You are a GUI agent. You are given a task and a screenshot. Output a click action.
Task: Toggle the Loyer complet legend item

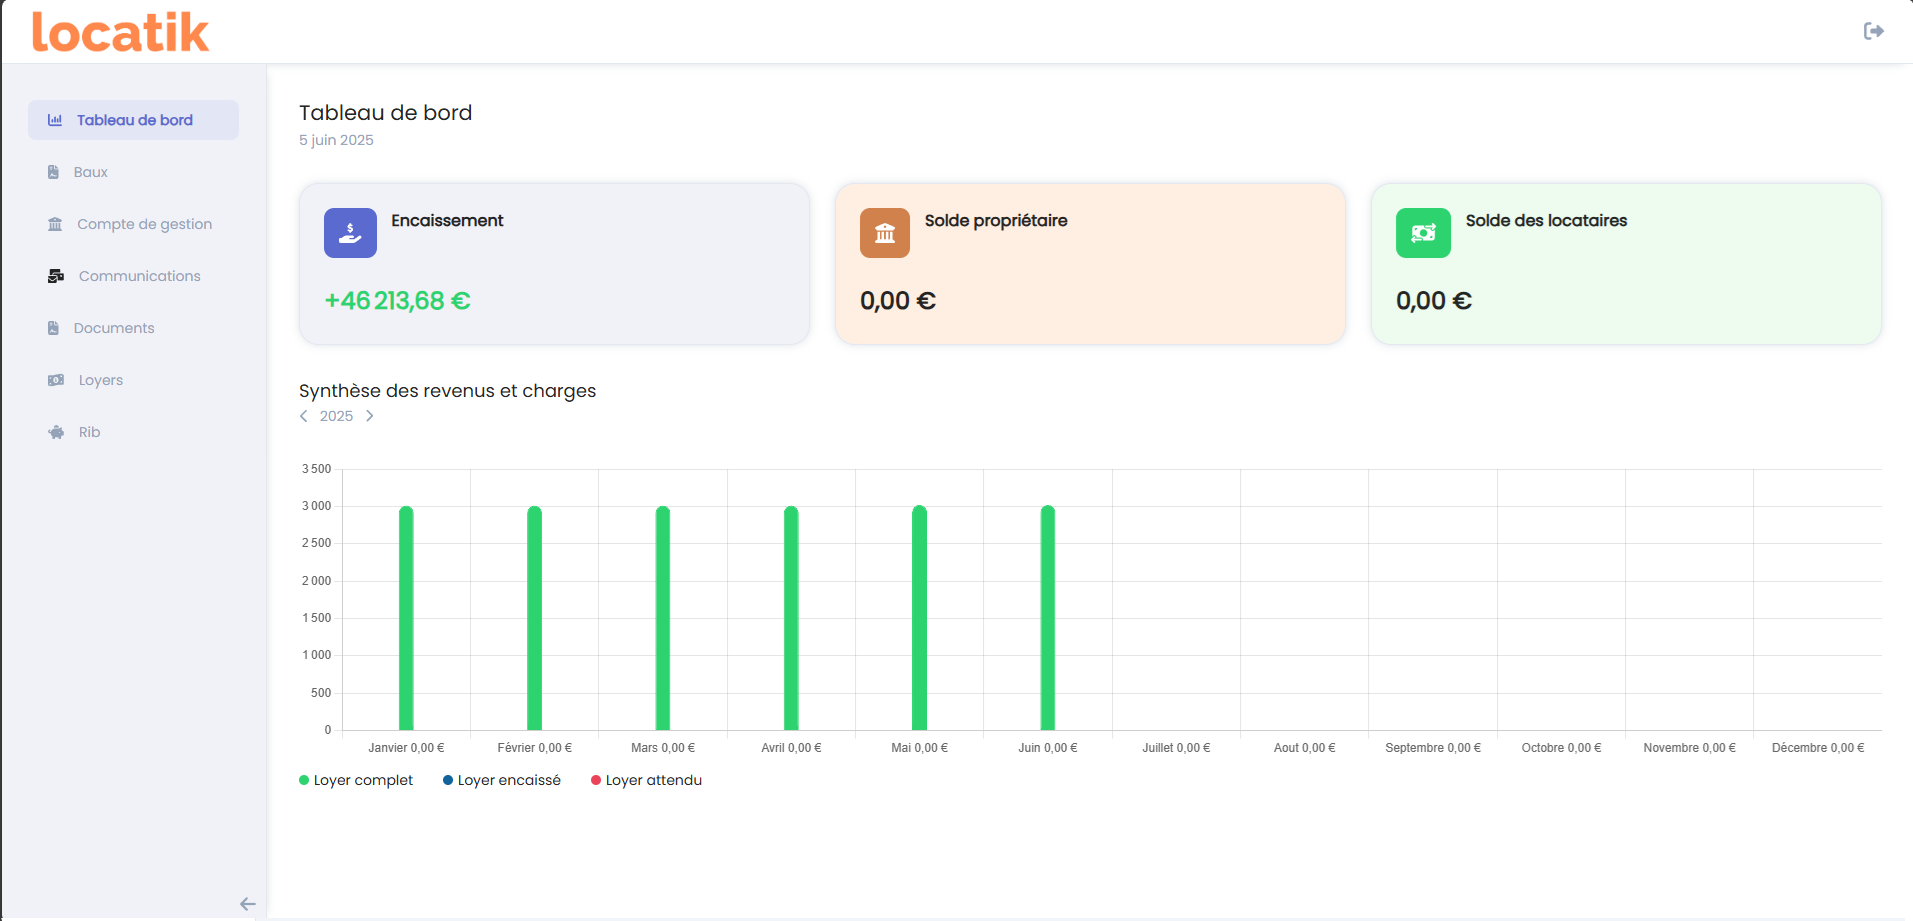pos(355,780)
